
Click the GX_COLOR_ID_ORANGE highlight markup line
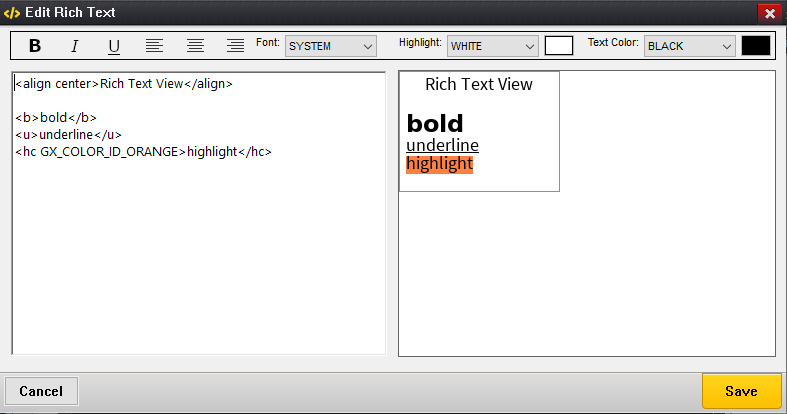click(x=143, y=152)
